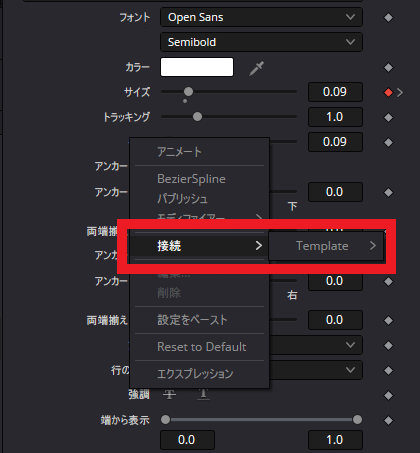The width and height of the screenshot is (420, 453).
Task: Expand the Template submenu
Action: (326, 246)
